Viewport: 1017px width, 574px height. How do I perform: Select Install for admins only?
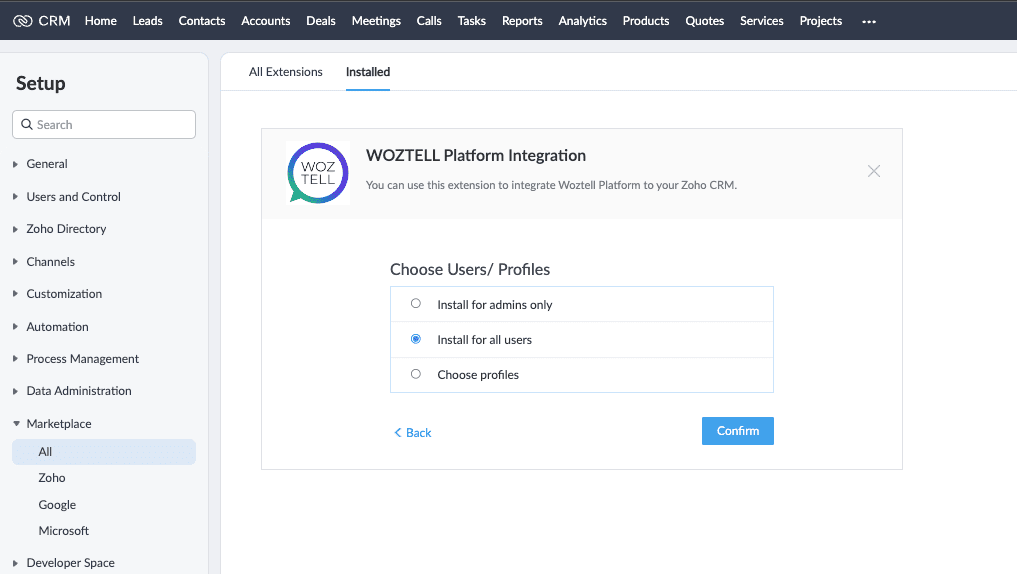pos(416,304)
